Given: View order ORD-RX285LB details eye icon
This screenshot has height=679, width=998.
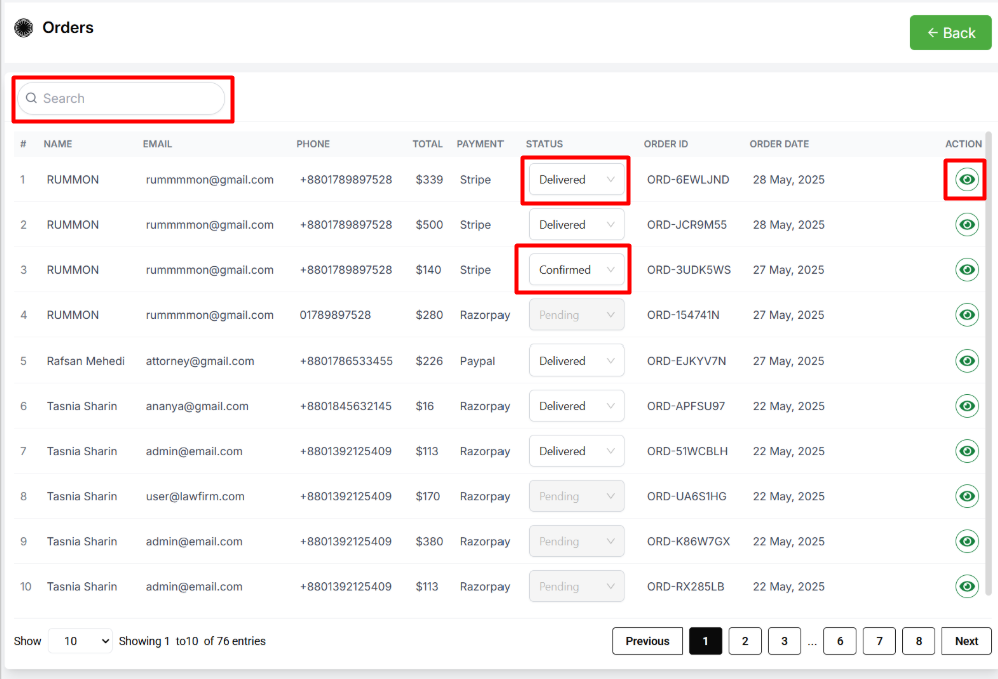Looking at the screenshot, I should click(x=966, y=587).
